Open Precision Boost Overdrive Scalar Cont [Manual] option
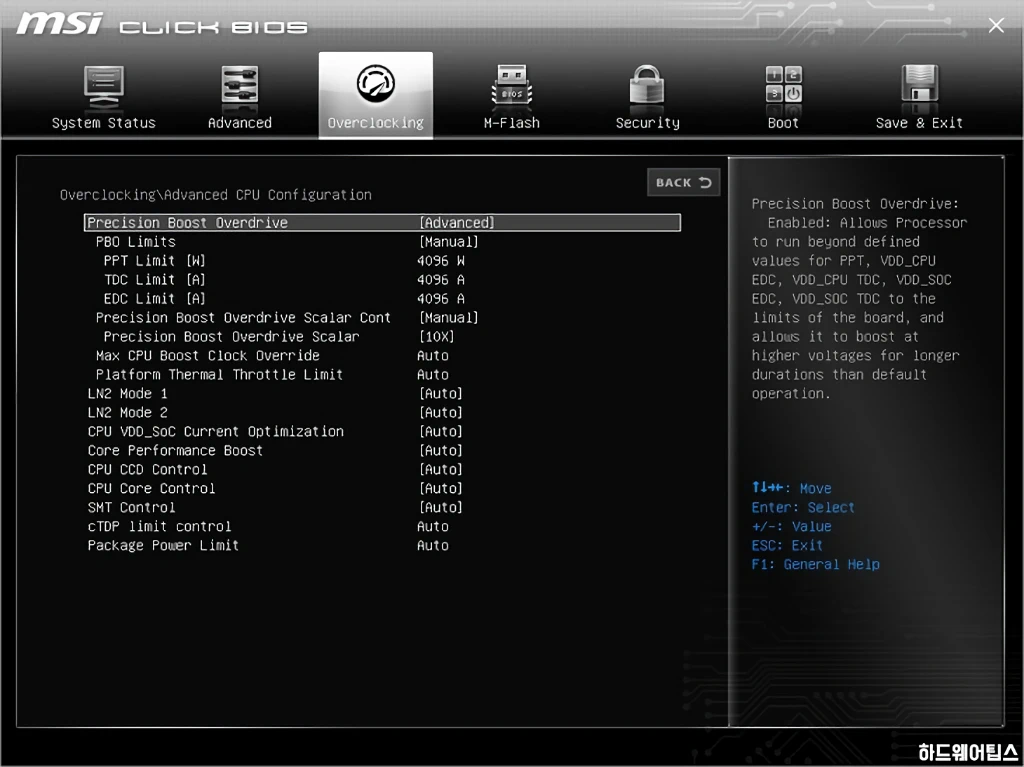 coord(449,318)
